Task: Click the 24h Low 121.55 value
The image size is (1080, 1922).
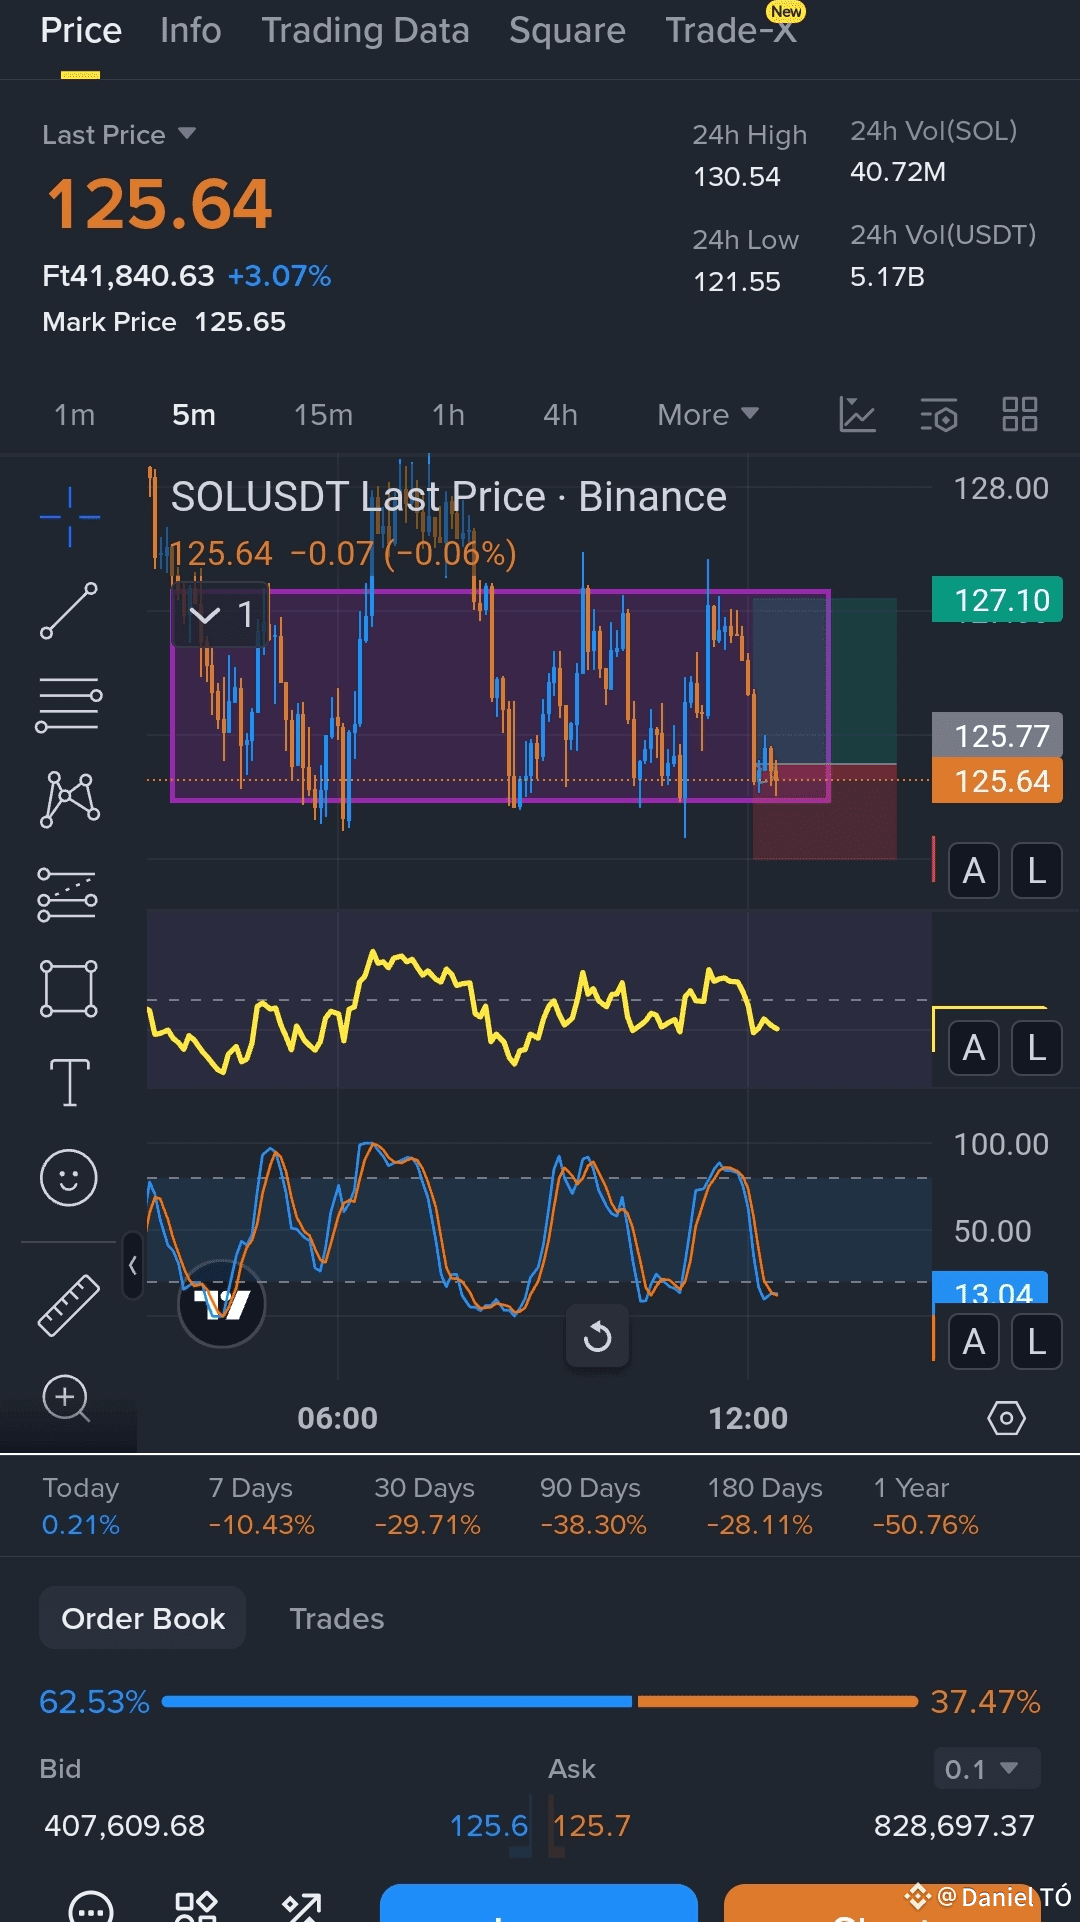Action: click(x=737, y=282)
